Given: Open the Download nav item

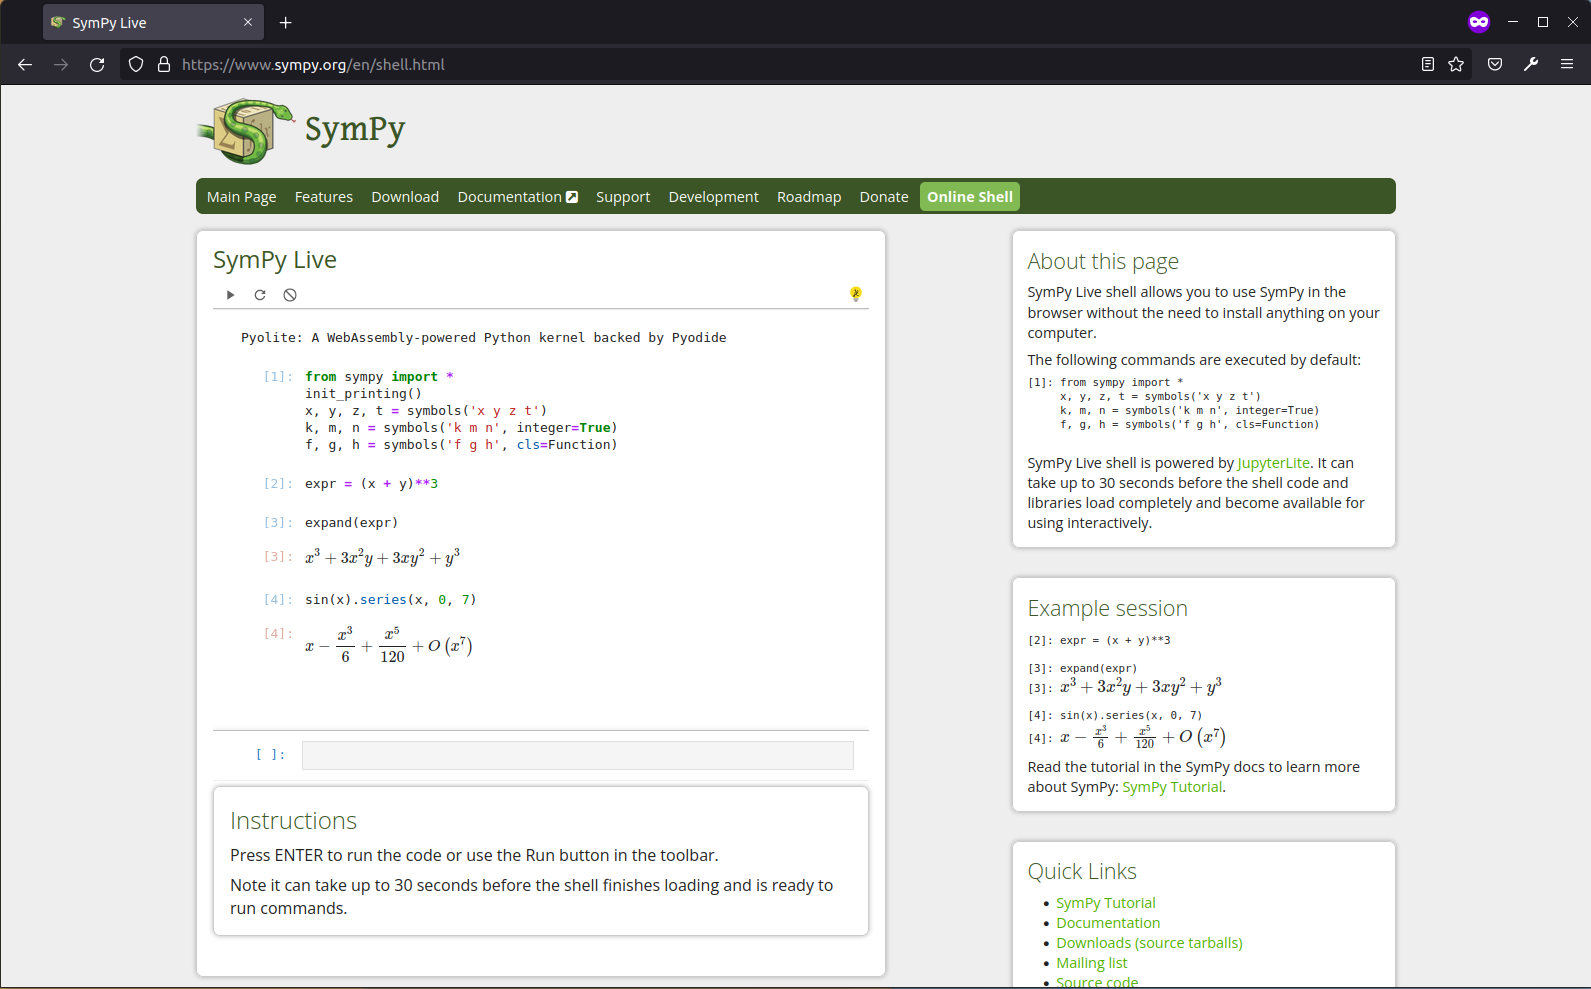Looking at the screenshot, I should coord(405,197).
